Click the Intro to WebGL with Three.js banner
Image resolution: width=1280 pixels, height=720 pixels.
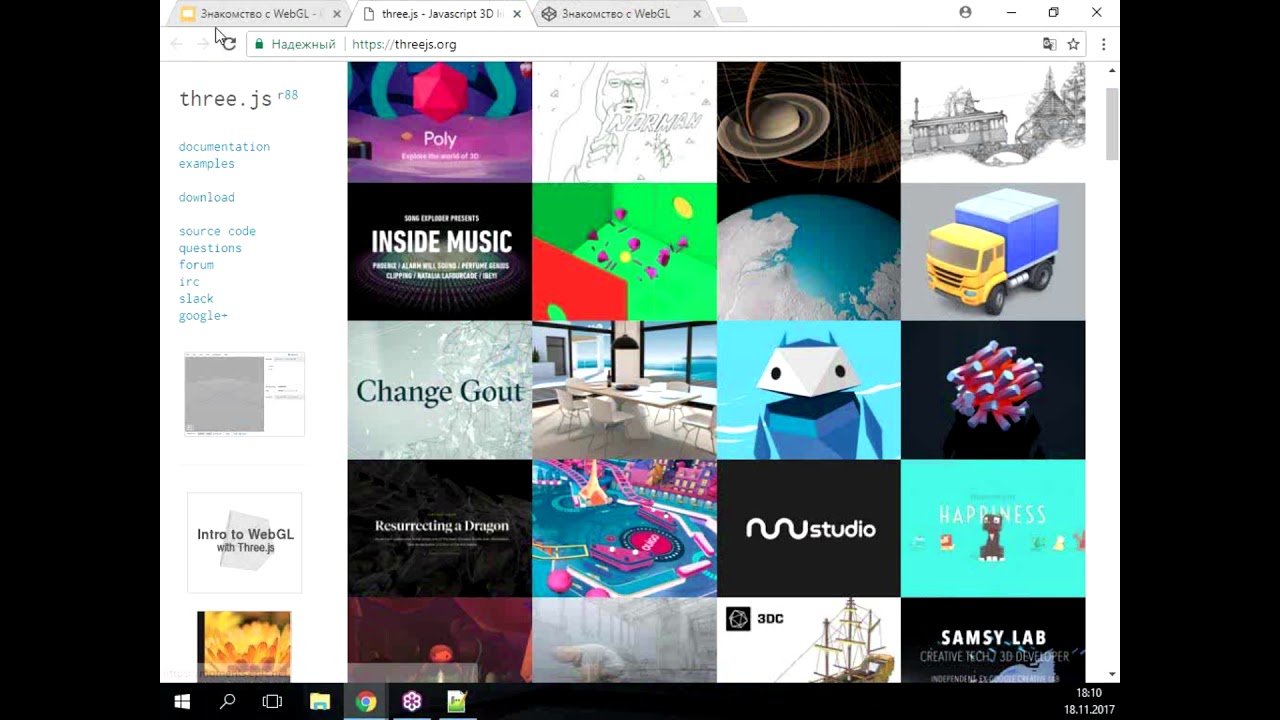[244, 542]
